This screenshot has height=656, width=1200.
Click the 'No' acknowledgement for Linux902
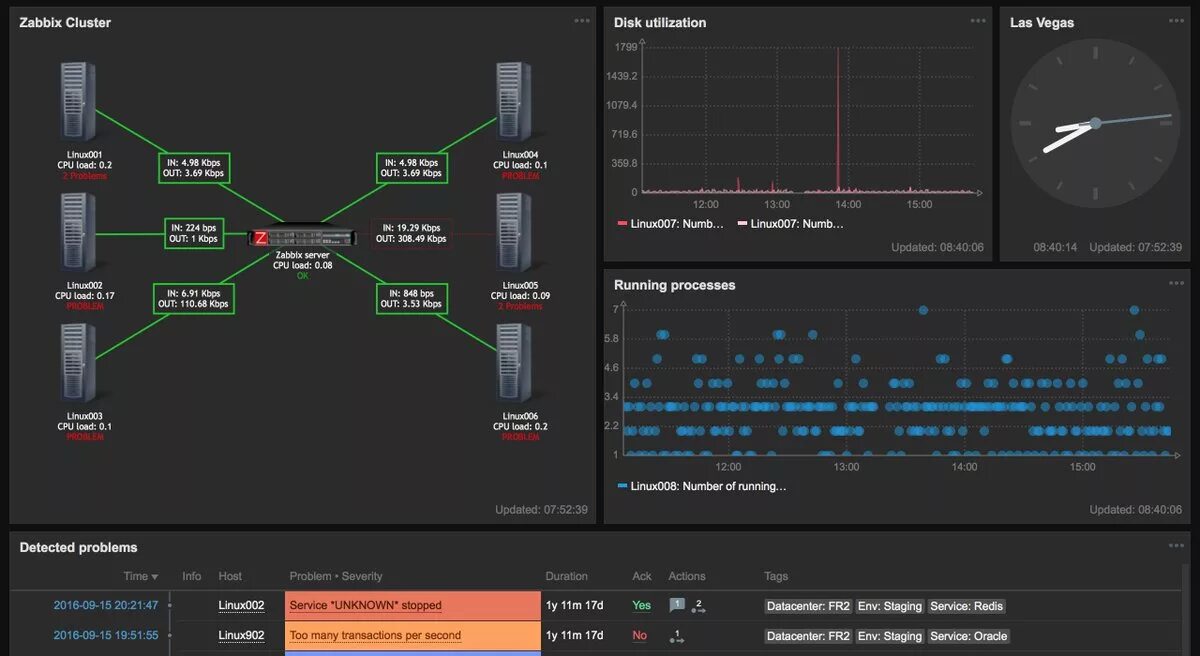tap(639, 635)
